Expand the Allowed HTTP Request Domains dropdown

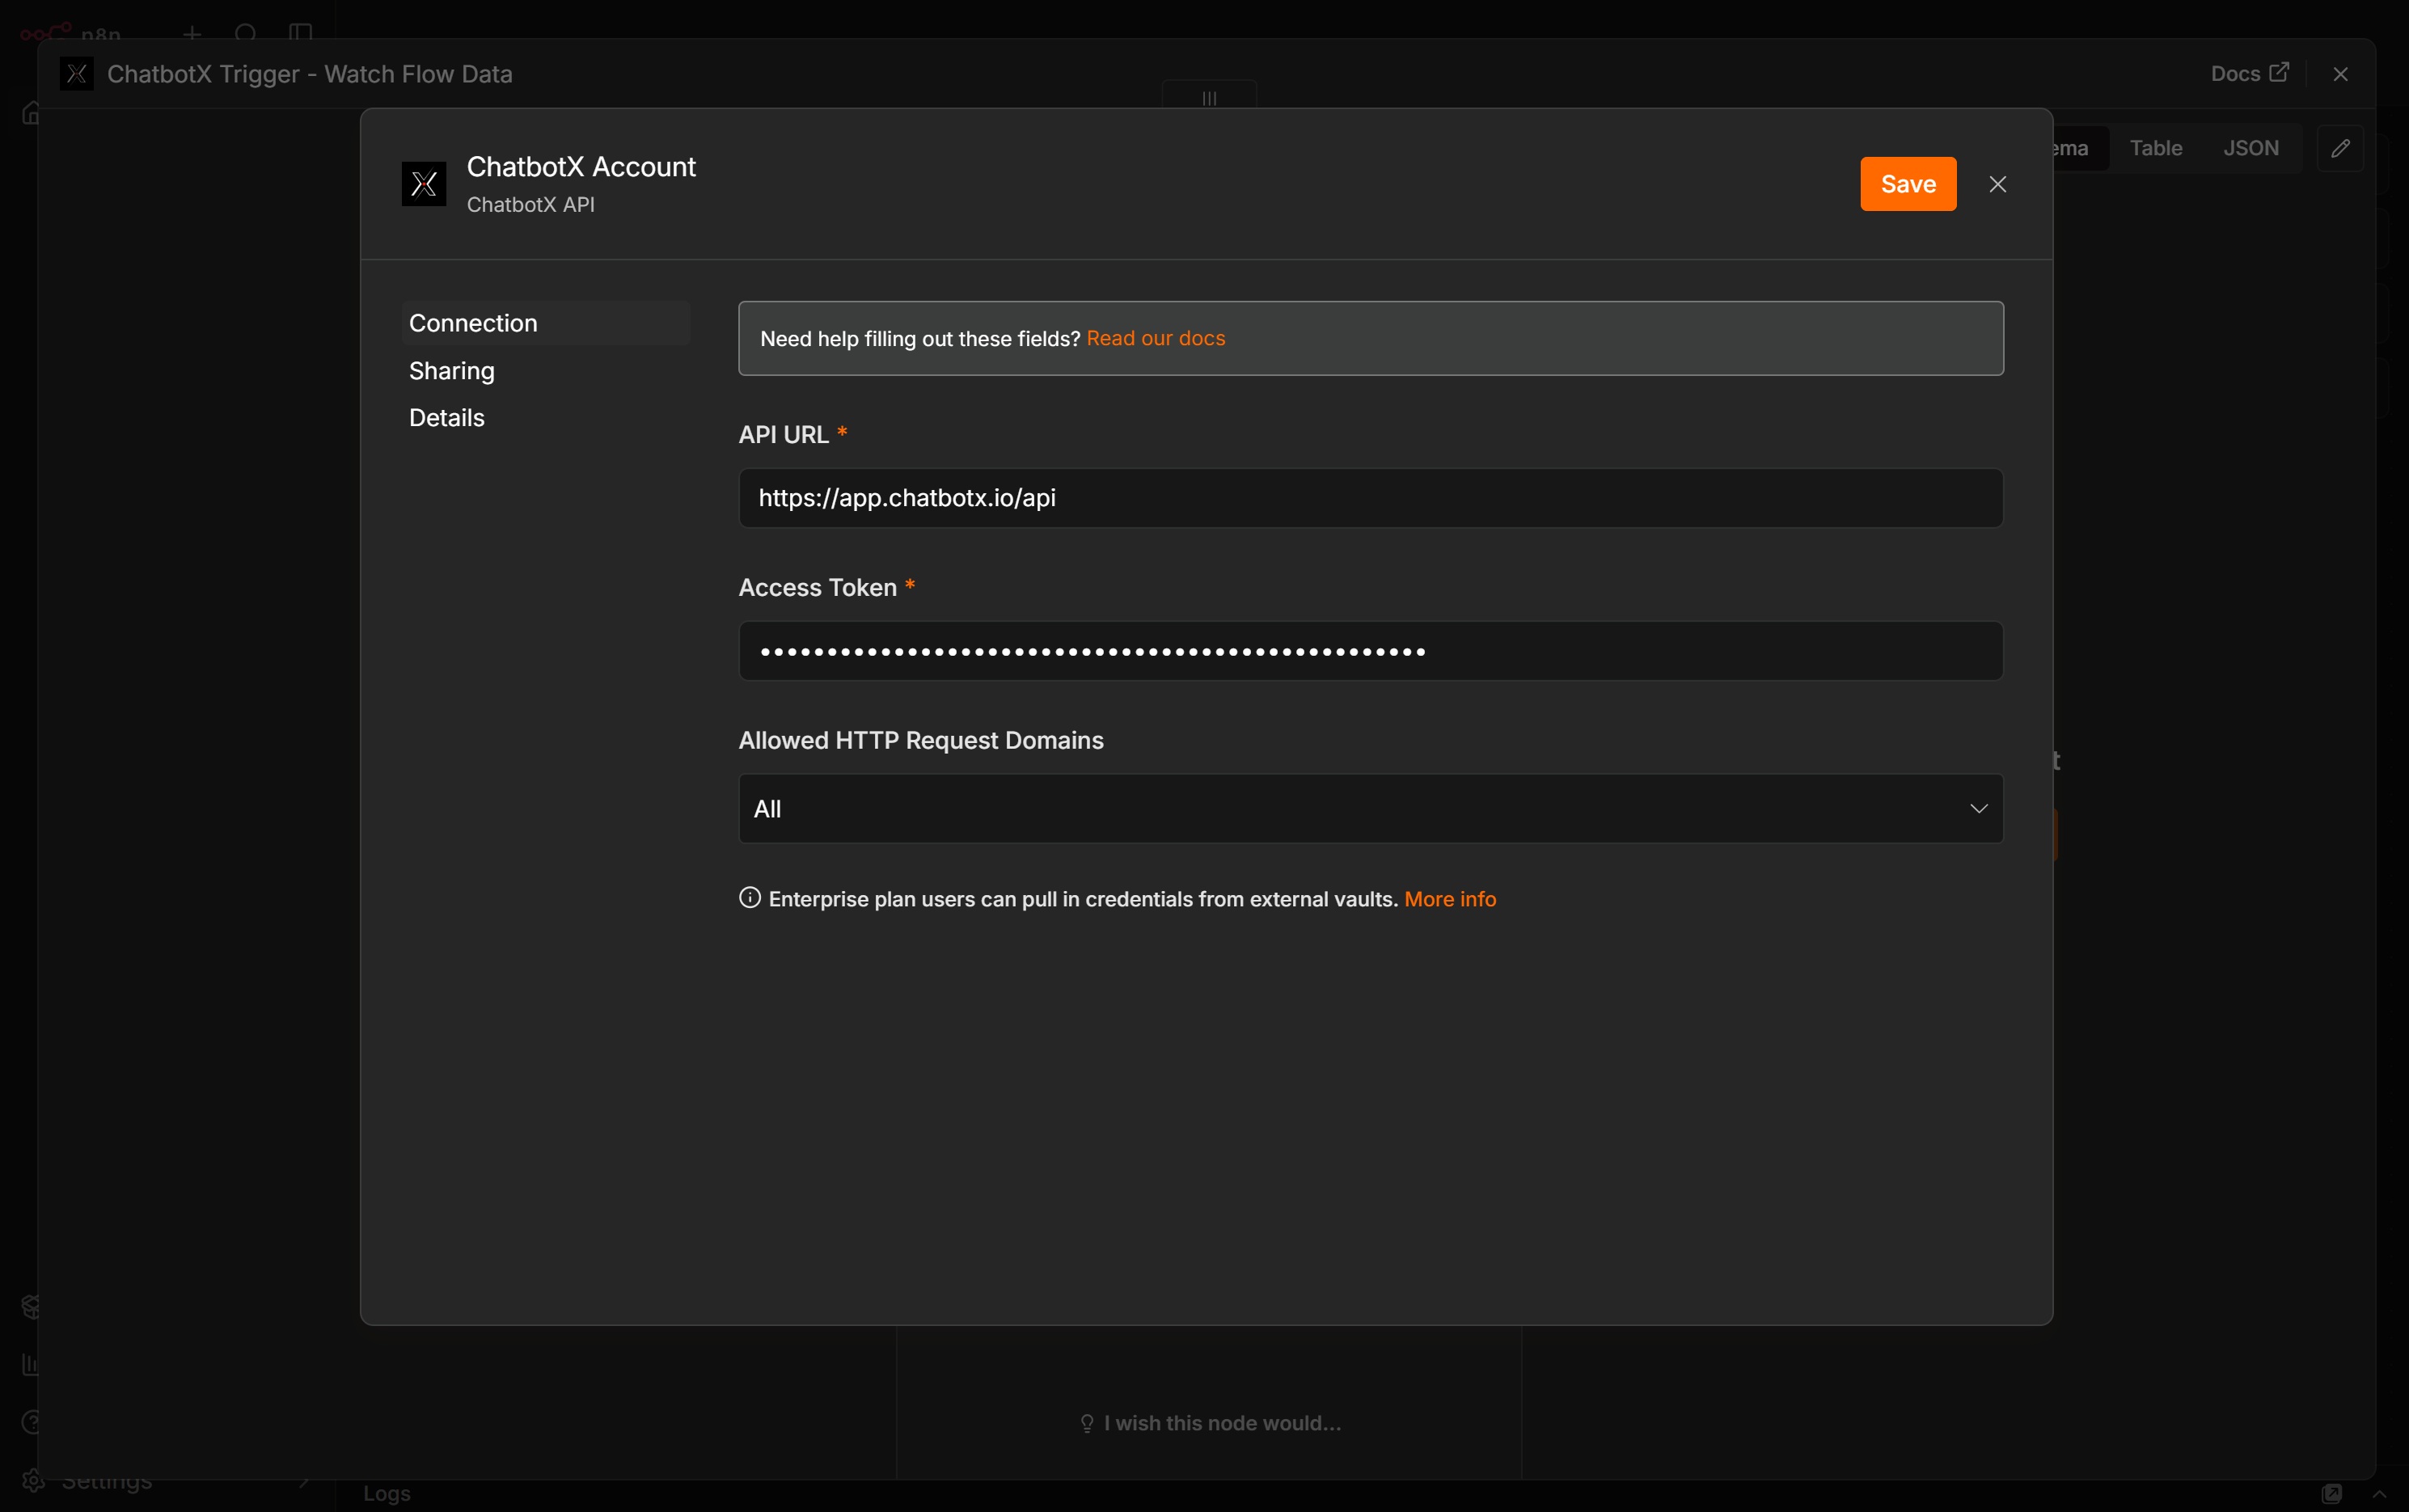[1370, 808]
